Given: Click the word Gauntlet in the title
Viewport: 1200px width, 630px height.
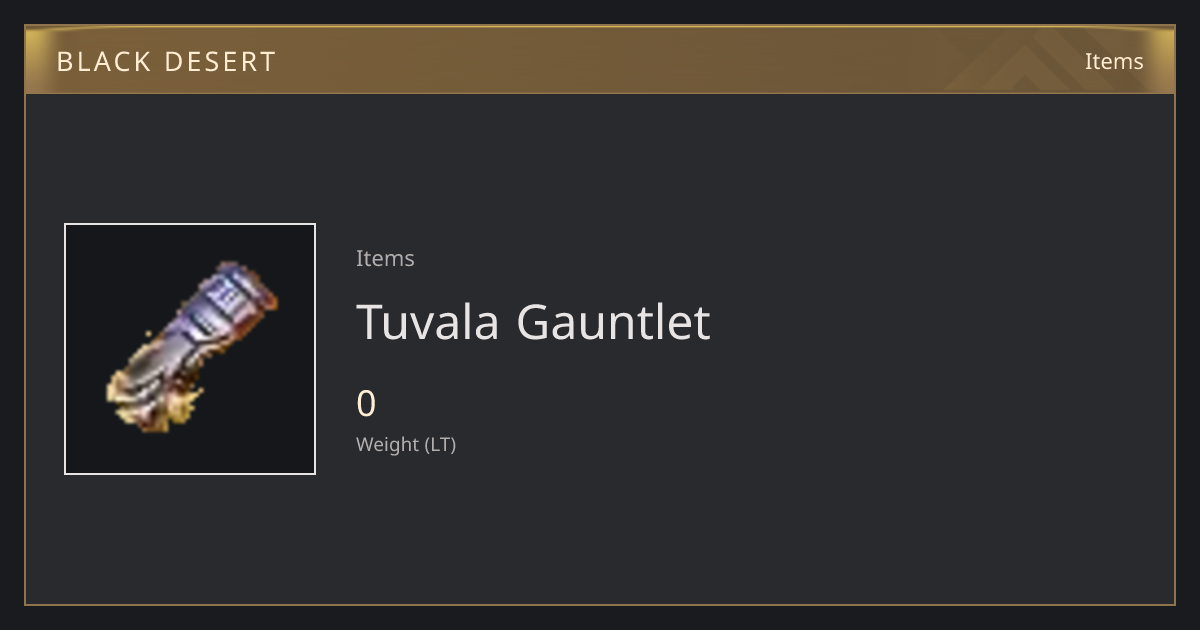Looking at the screenshot, I should 613,322.
